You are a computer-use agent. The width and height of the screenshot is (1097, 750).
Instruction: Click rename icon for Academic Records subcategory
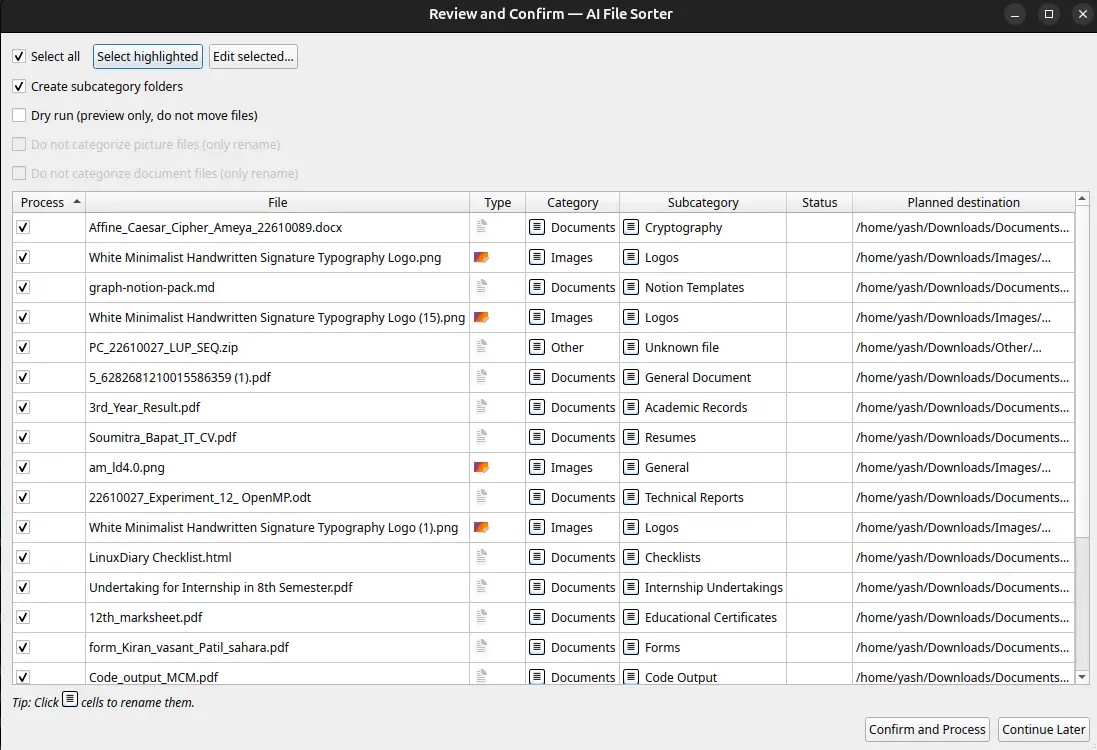[x=631, y=407]
